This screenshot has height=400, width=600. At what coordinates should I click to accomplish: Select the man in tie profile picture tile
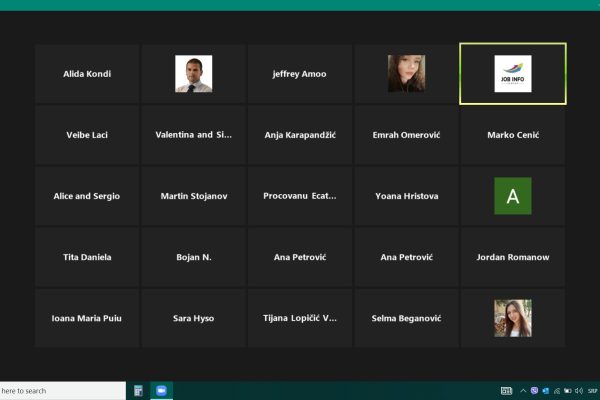[x=193, y=73]
